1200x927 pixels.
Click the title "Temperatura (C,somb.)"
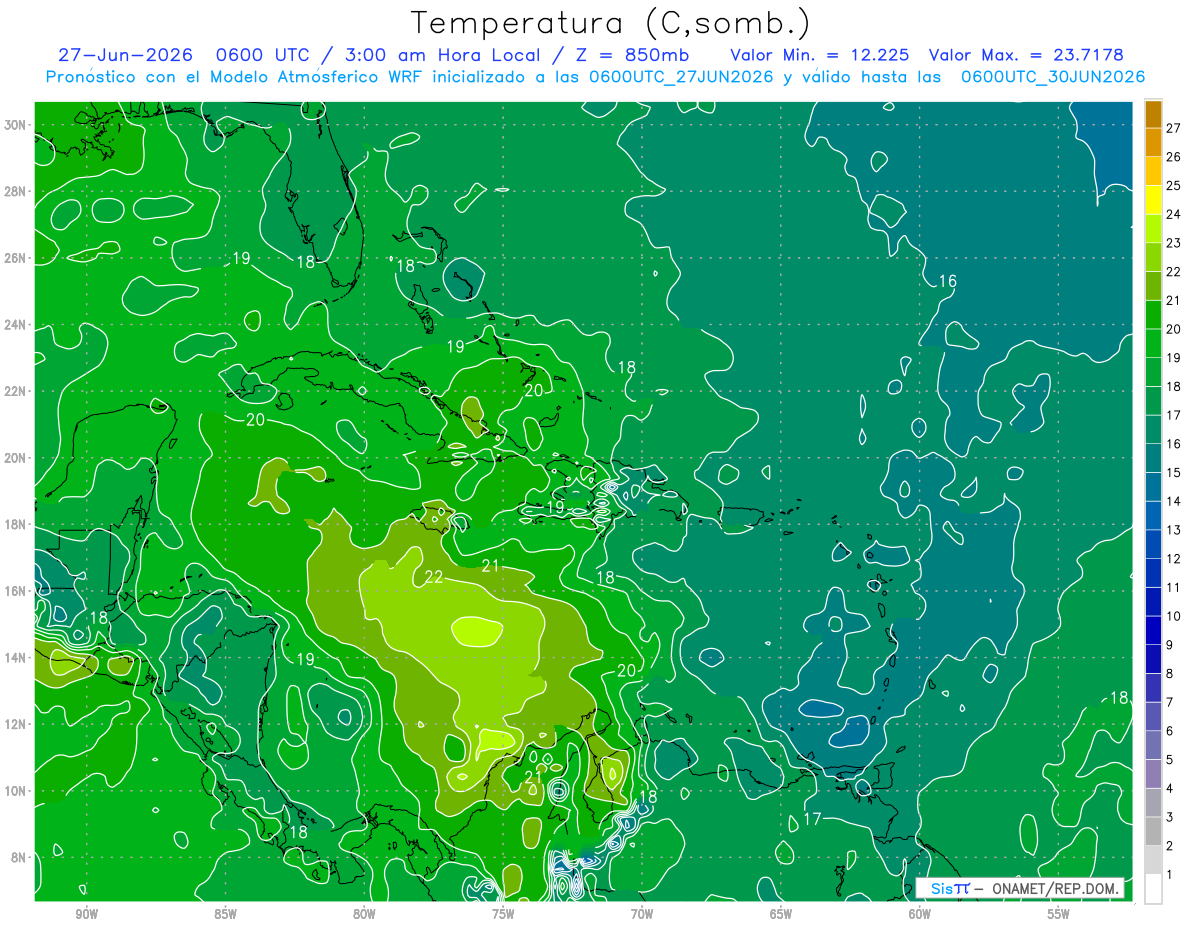coord(610,23)
